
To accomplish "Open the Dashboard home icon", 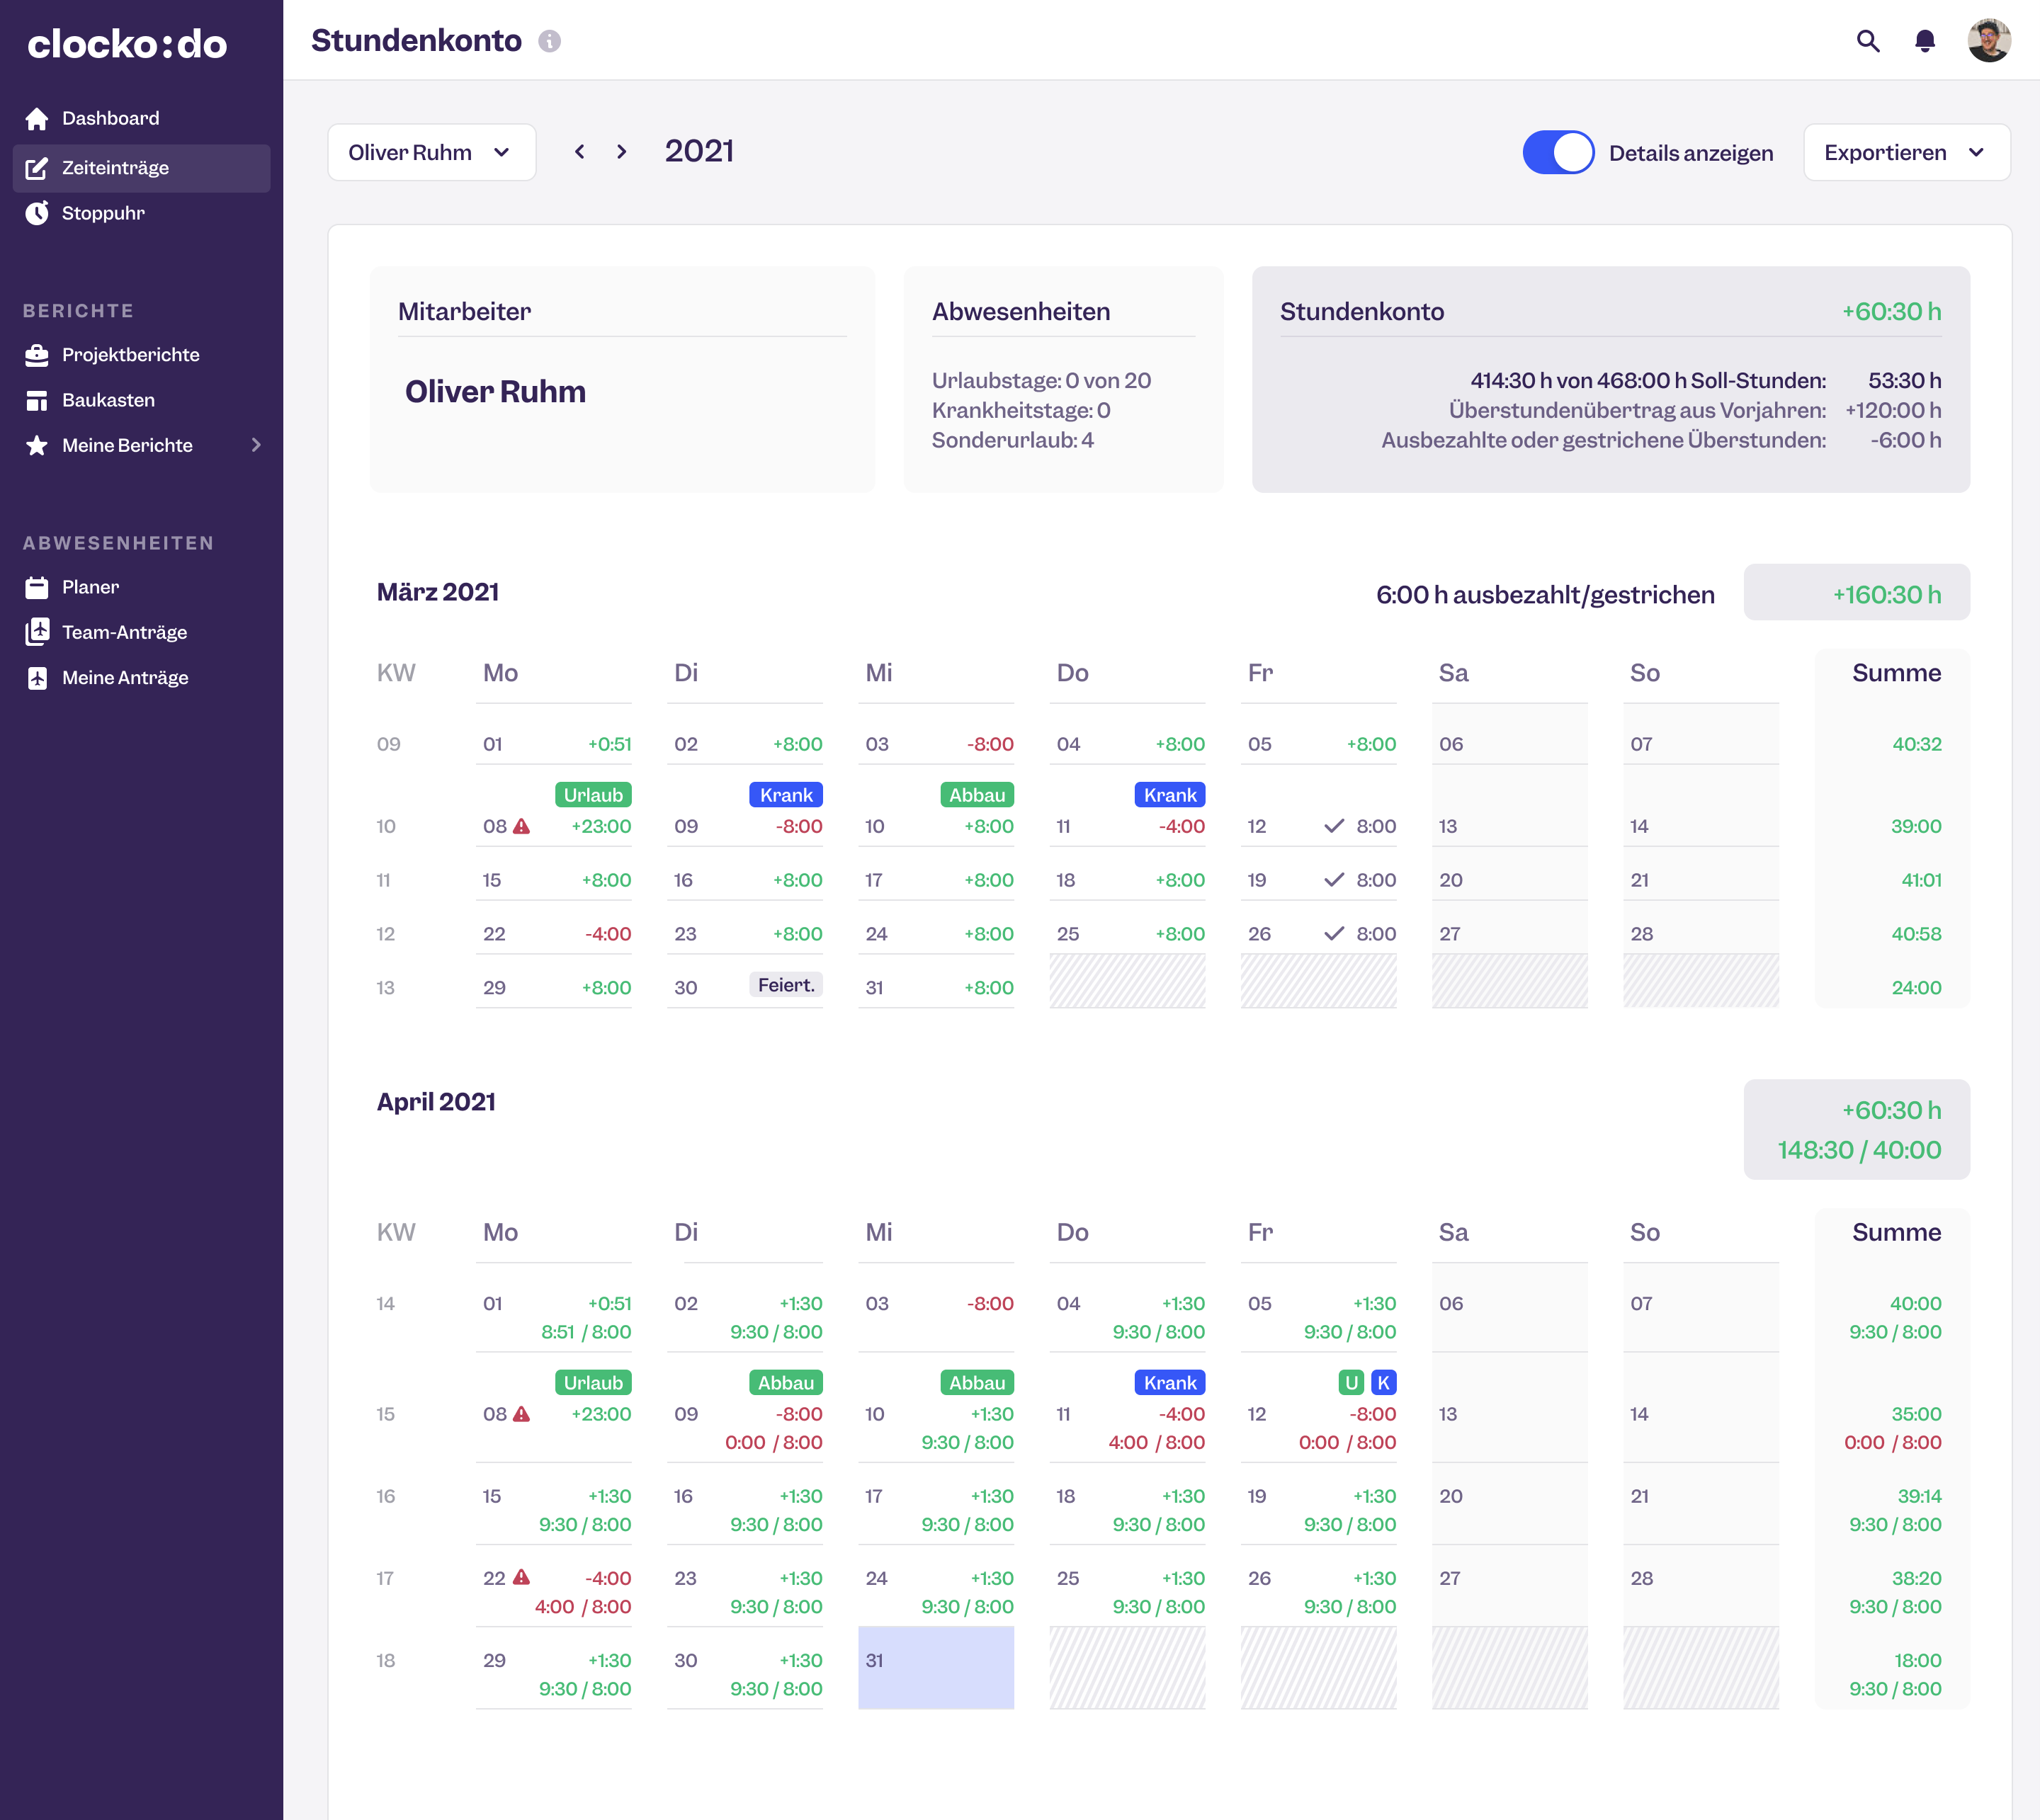I will (38, 117).
